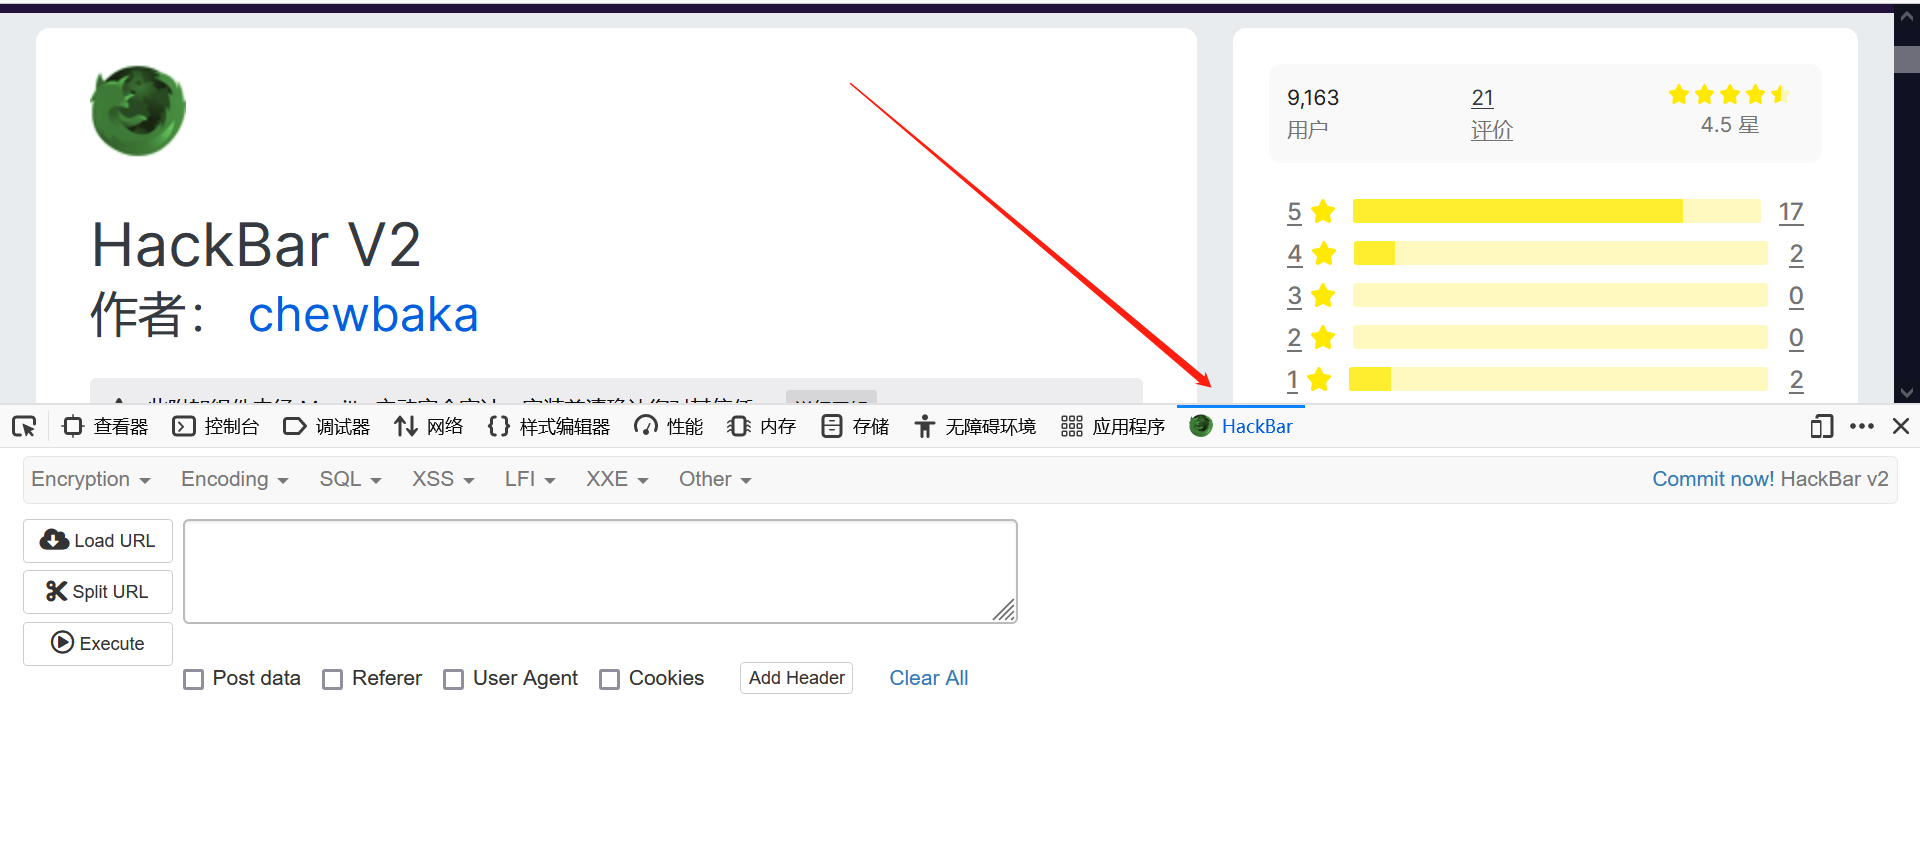This screenshot has height=864, width=1920.
Task: Click the HackBar V2 extension logo
Action: pyautogui.click(x=138, y=110)
